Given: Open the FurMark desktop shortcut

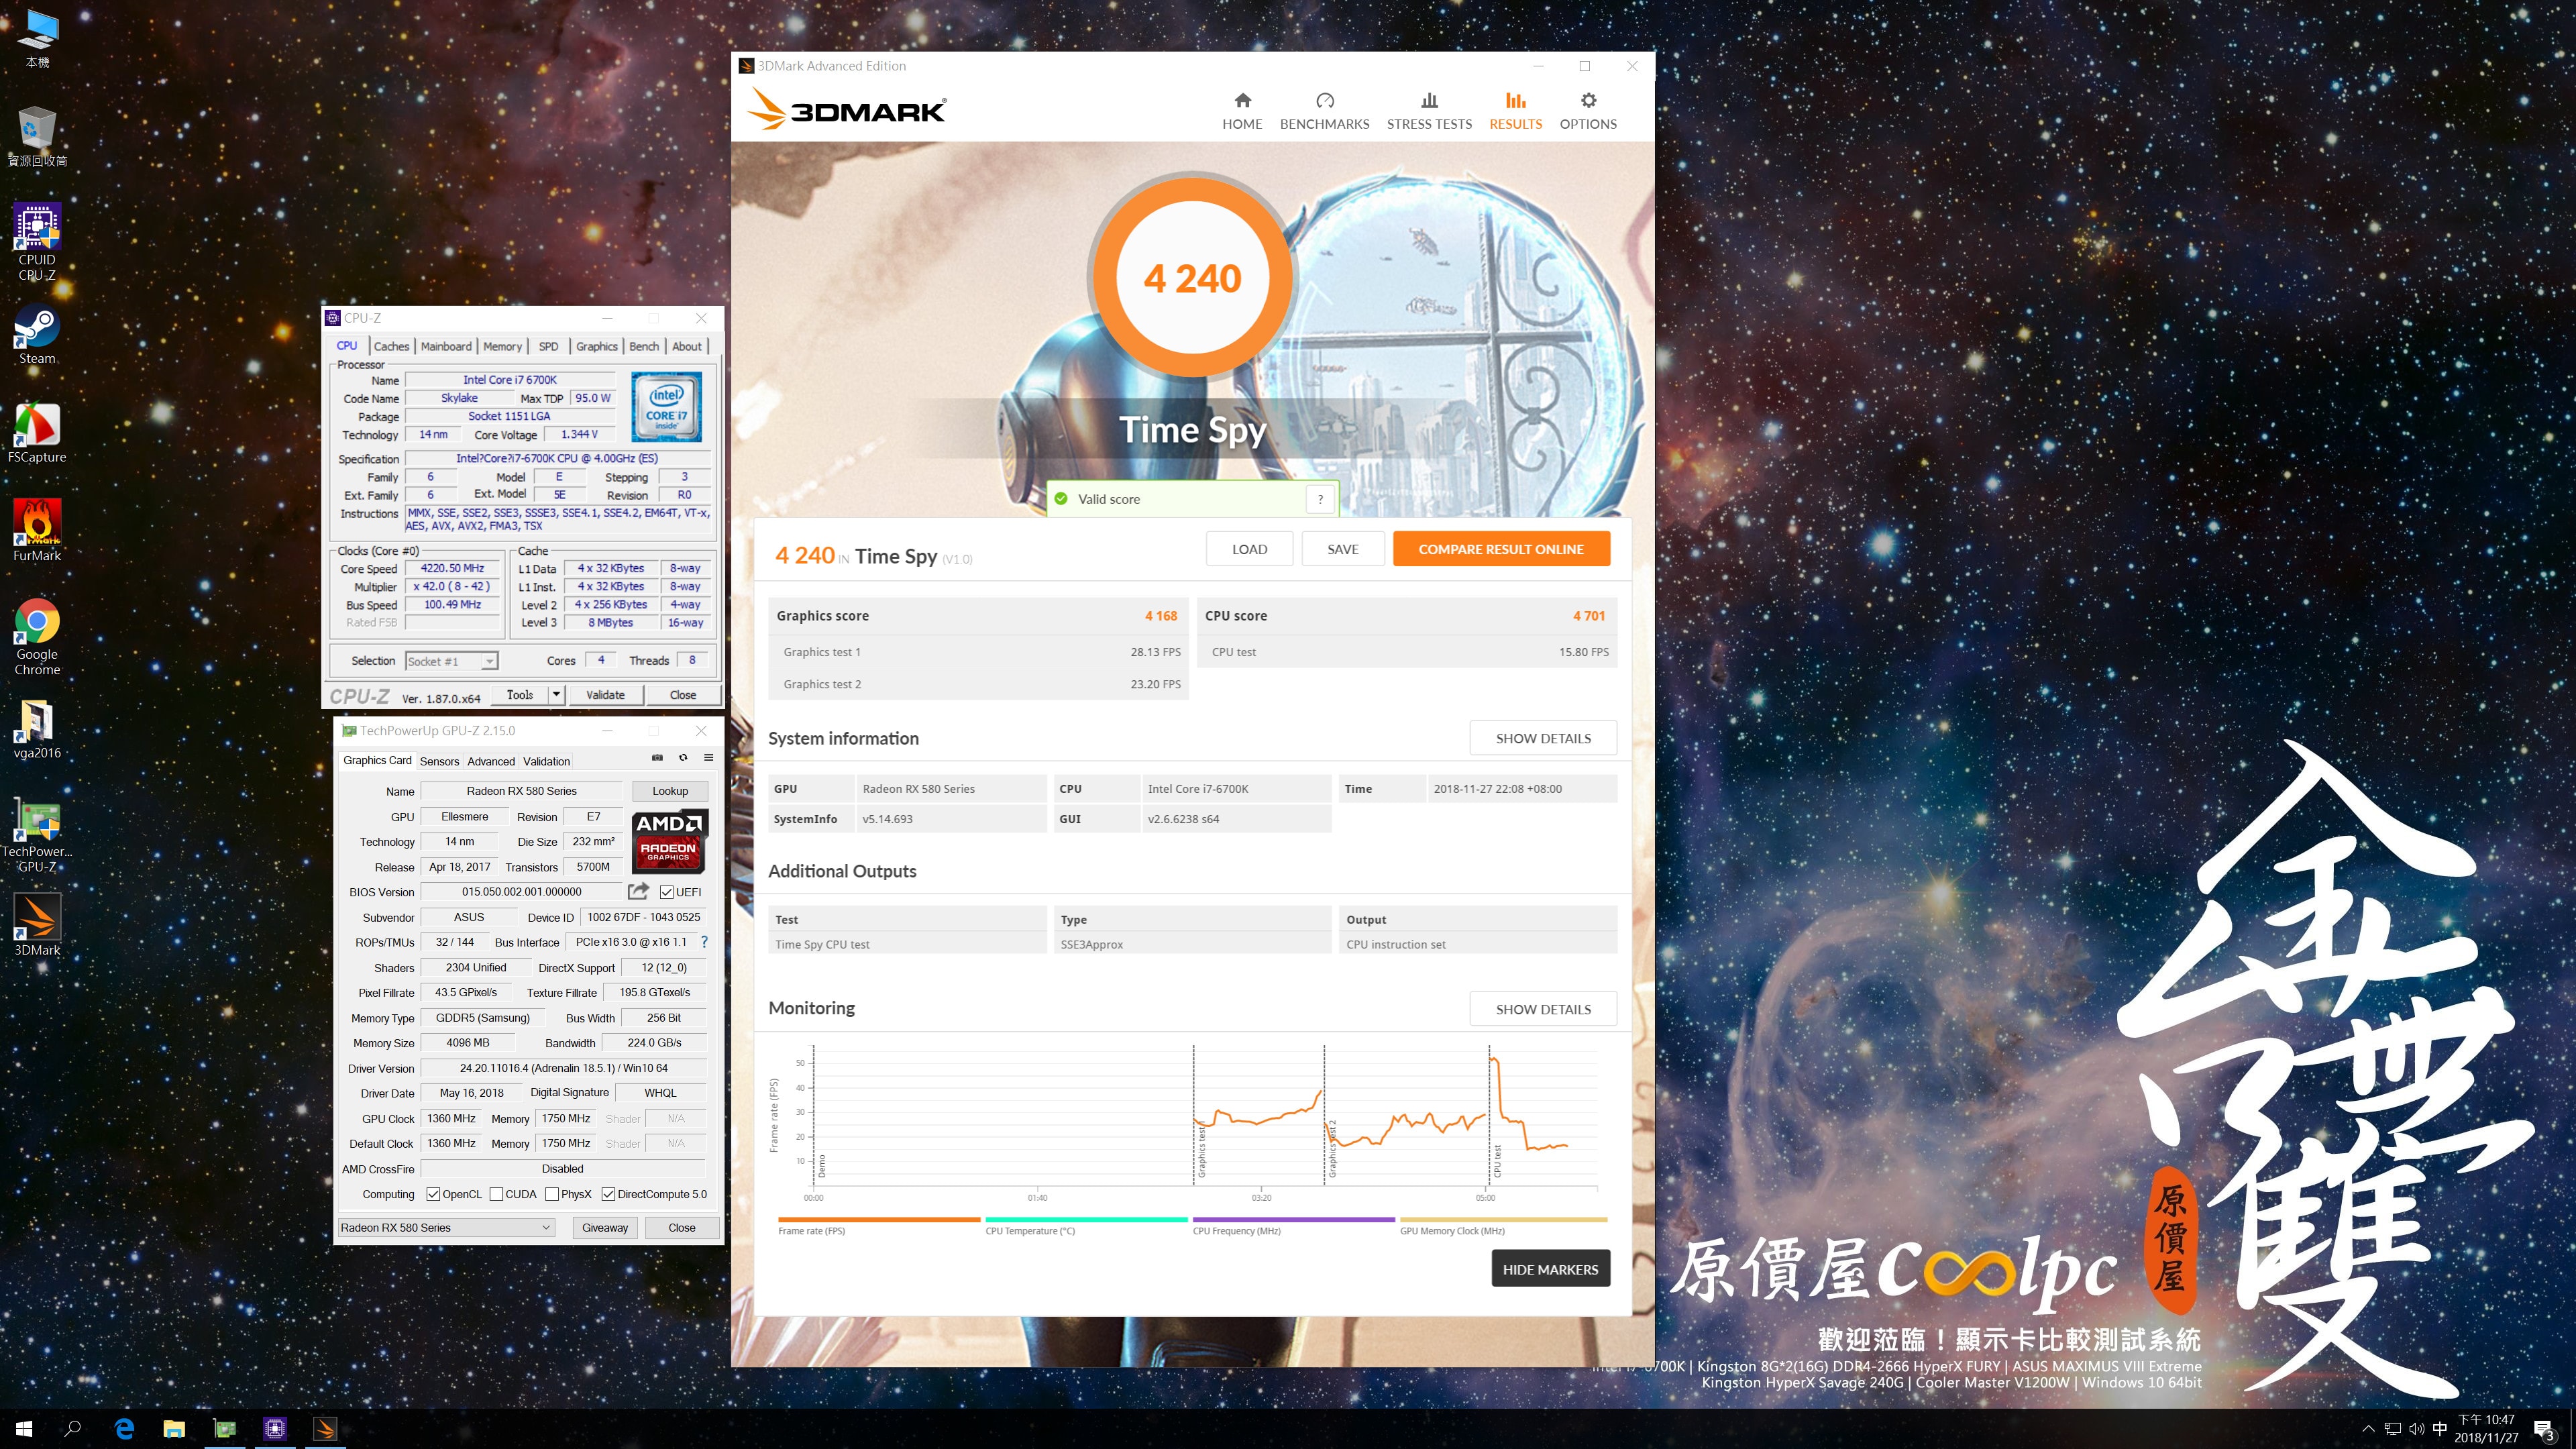Looking at the screenshot, I should pyautogui.click(x=37, y=531).
